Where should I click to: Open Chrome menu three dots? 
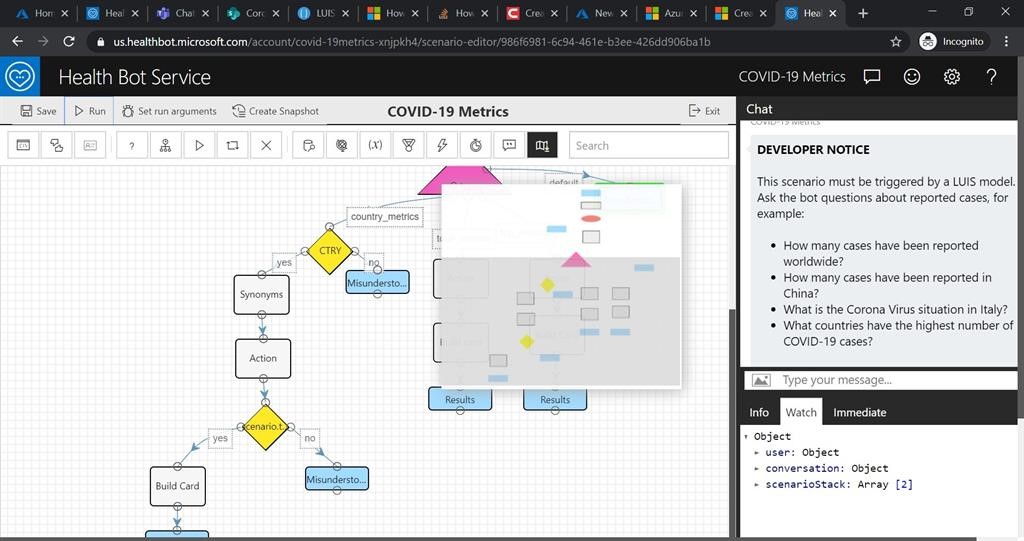tap(1006, 41)
